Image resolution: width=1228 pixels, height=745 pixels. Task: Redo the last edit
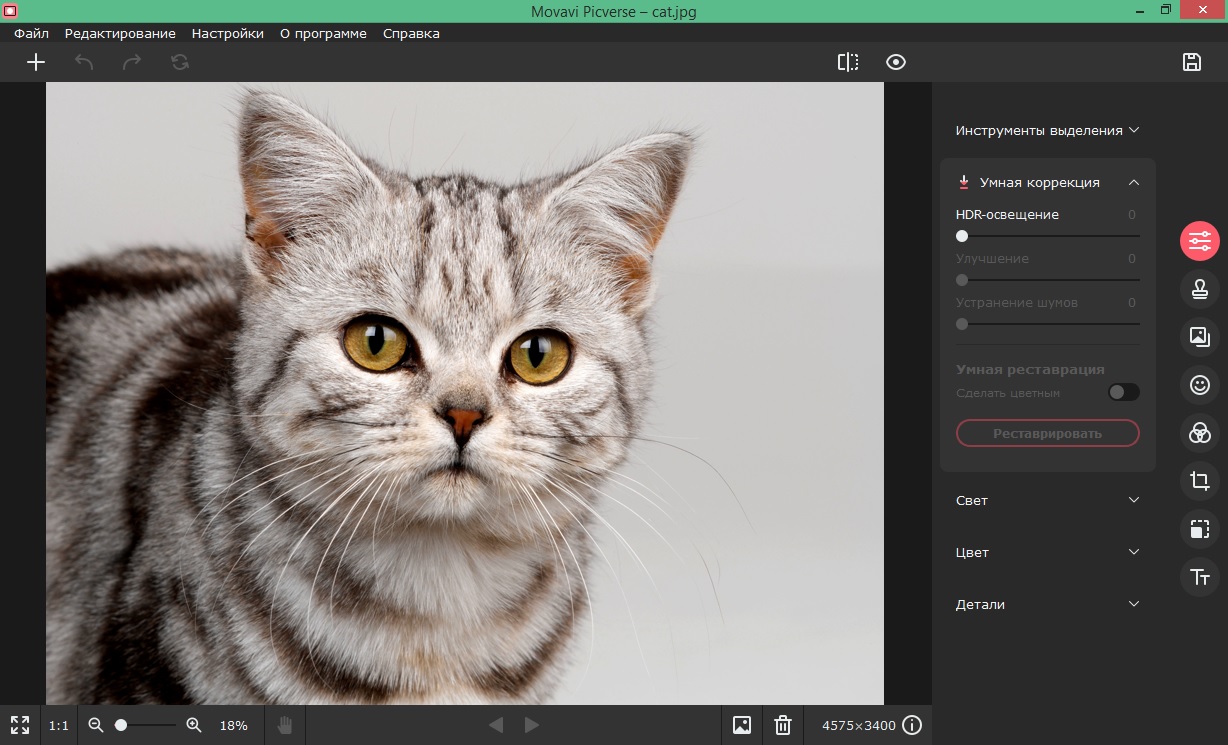coord(131,62)
